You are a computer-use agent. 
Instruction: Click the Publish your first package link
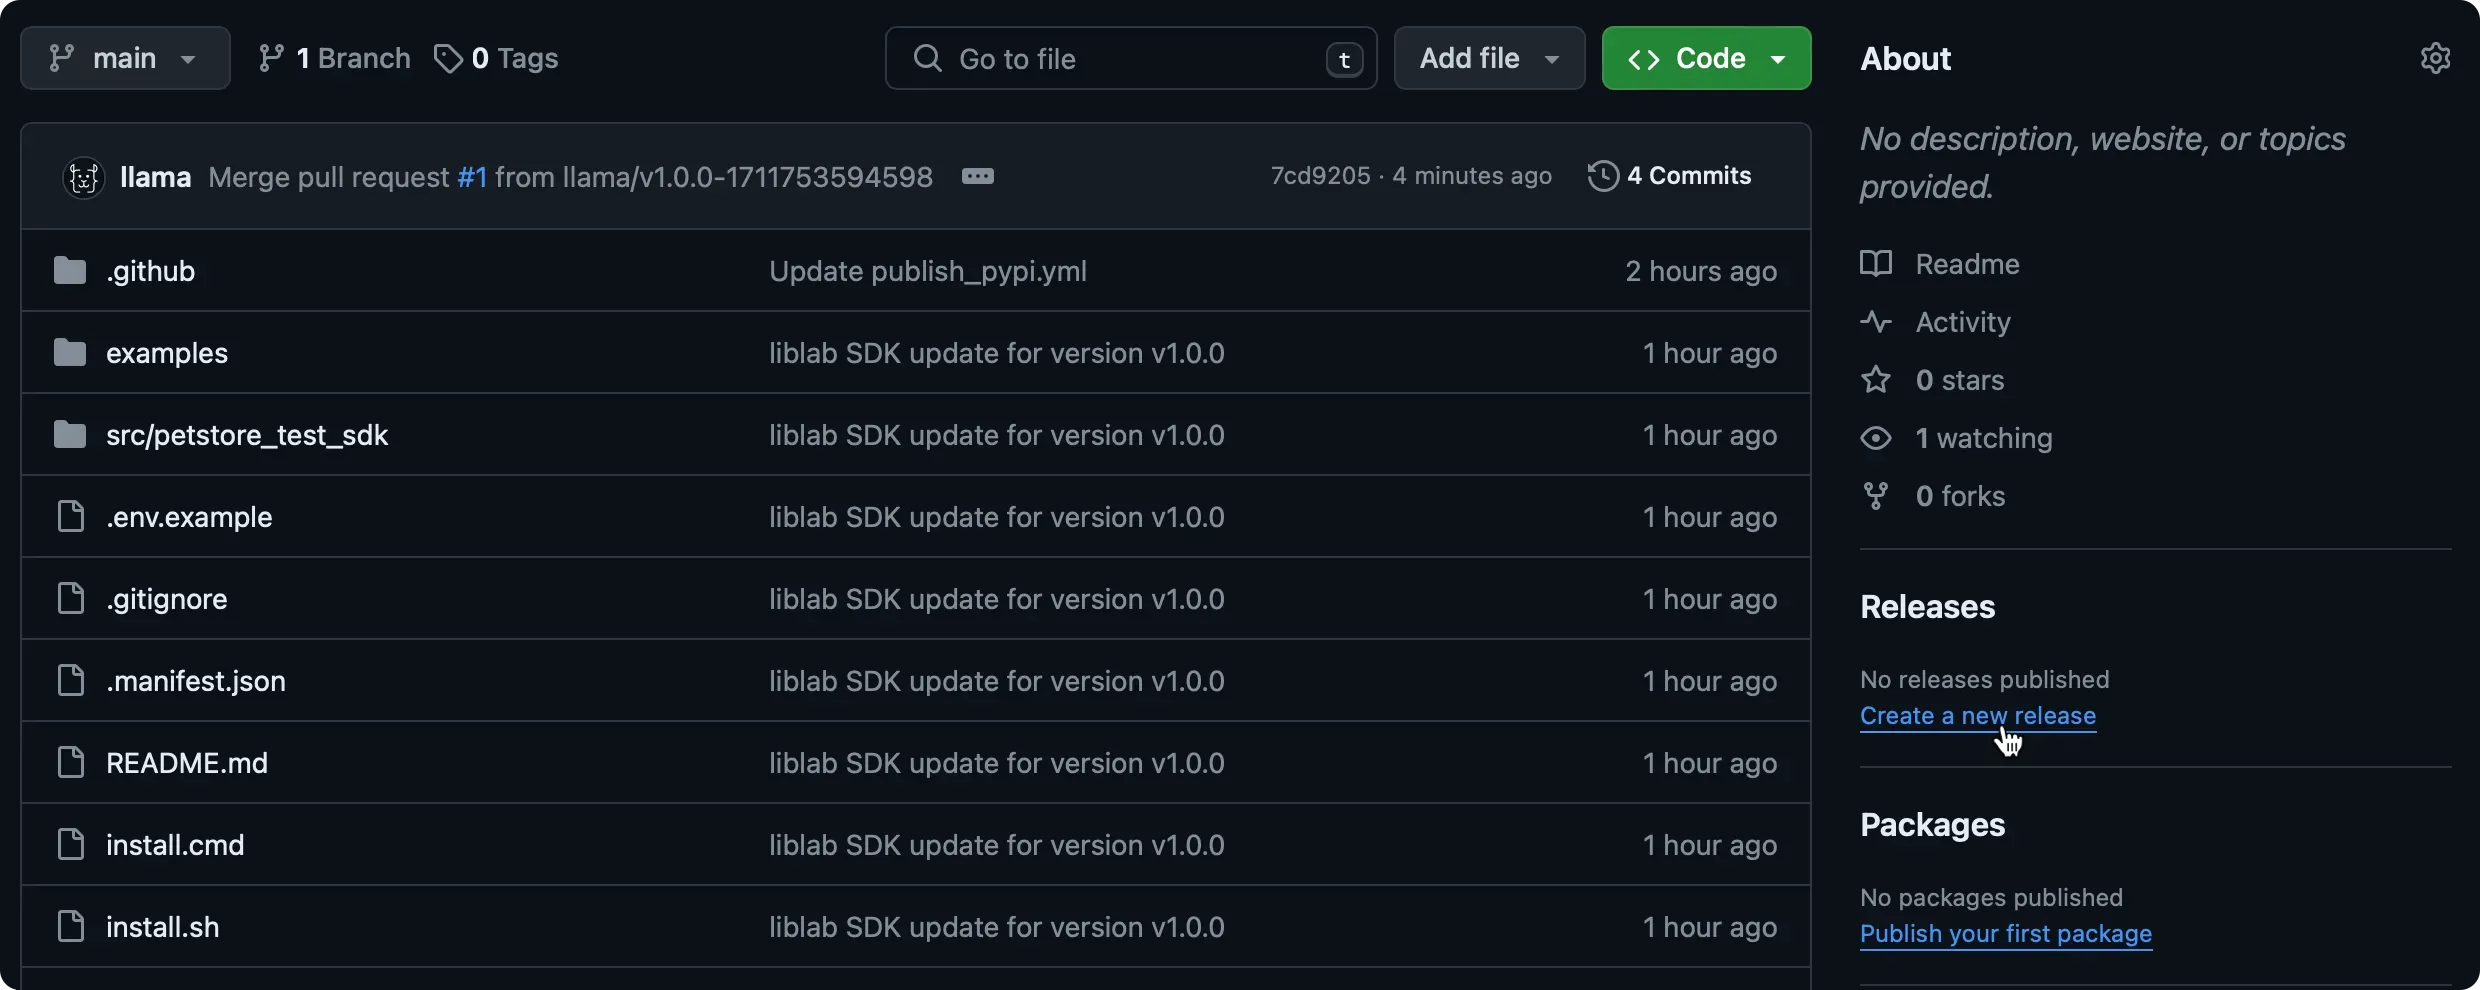(x=2007, y=934)
